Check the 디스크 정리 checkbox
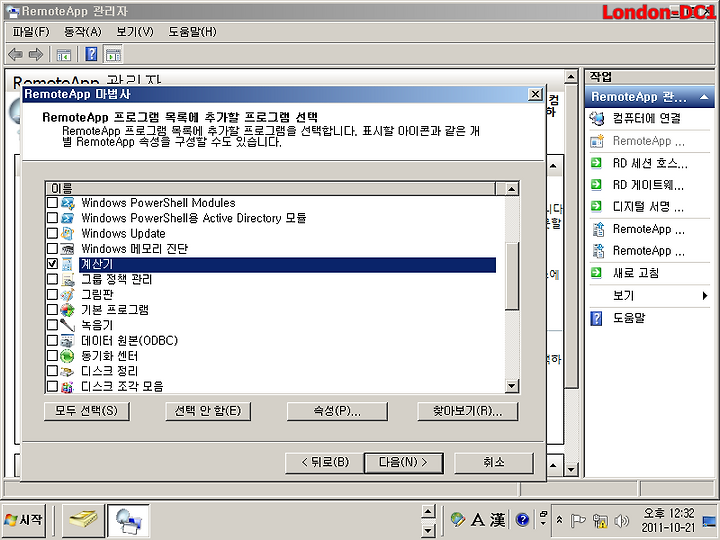This screenshot has width=720, height=540. click(52, 371)
